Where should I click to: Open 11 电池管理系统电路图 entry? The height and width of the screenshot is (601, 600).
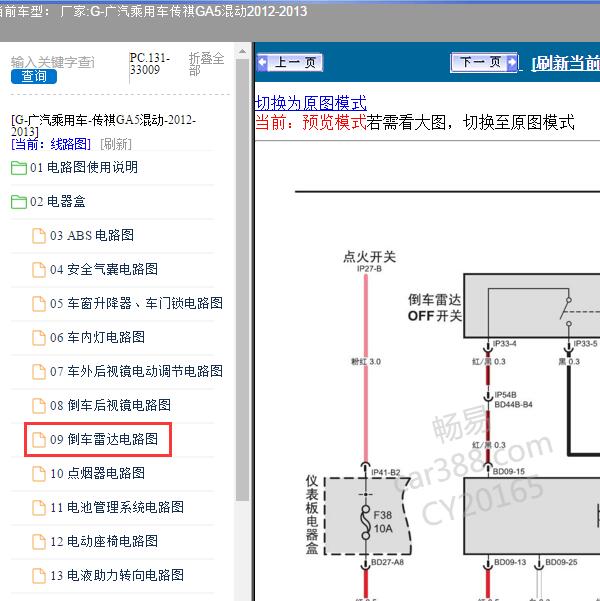(117, 507)
